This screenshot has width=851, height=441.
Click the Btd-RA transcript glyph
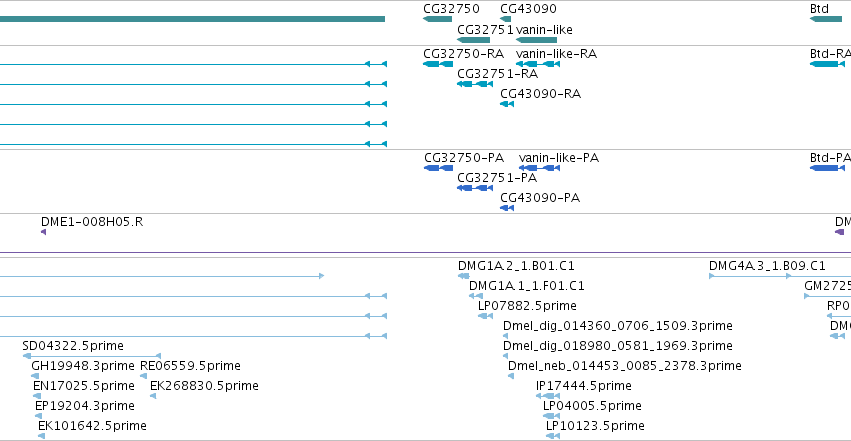tap(827, 64)
